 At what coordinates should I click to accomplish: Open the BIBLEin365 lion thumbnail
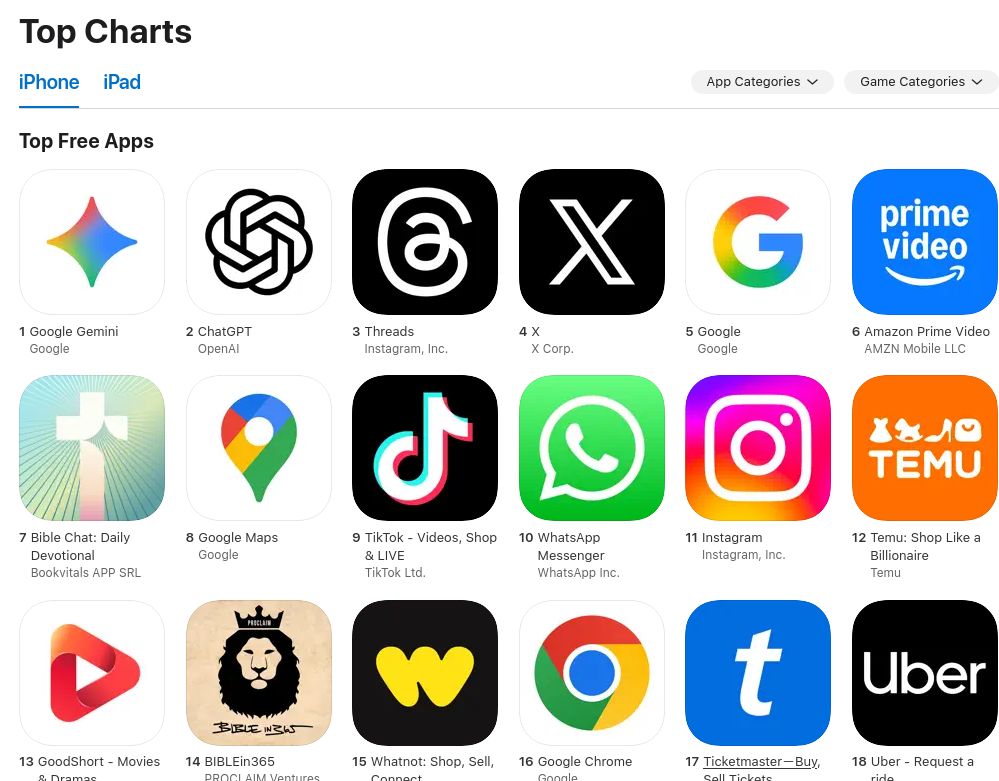259,673
